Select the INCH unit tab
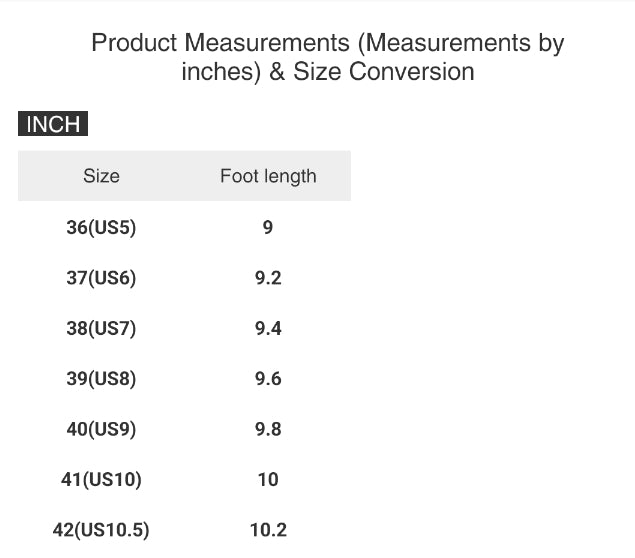 53,125
